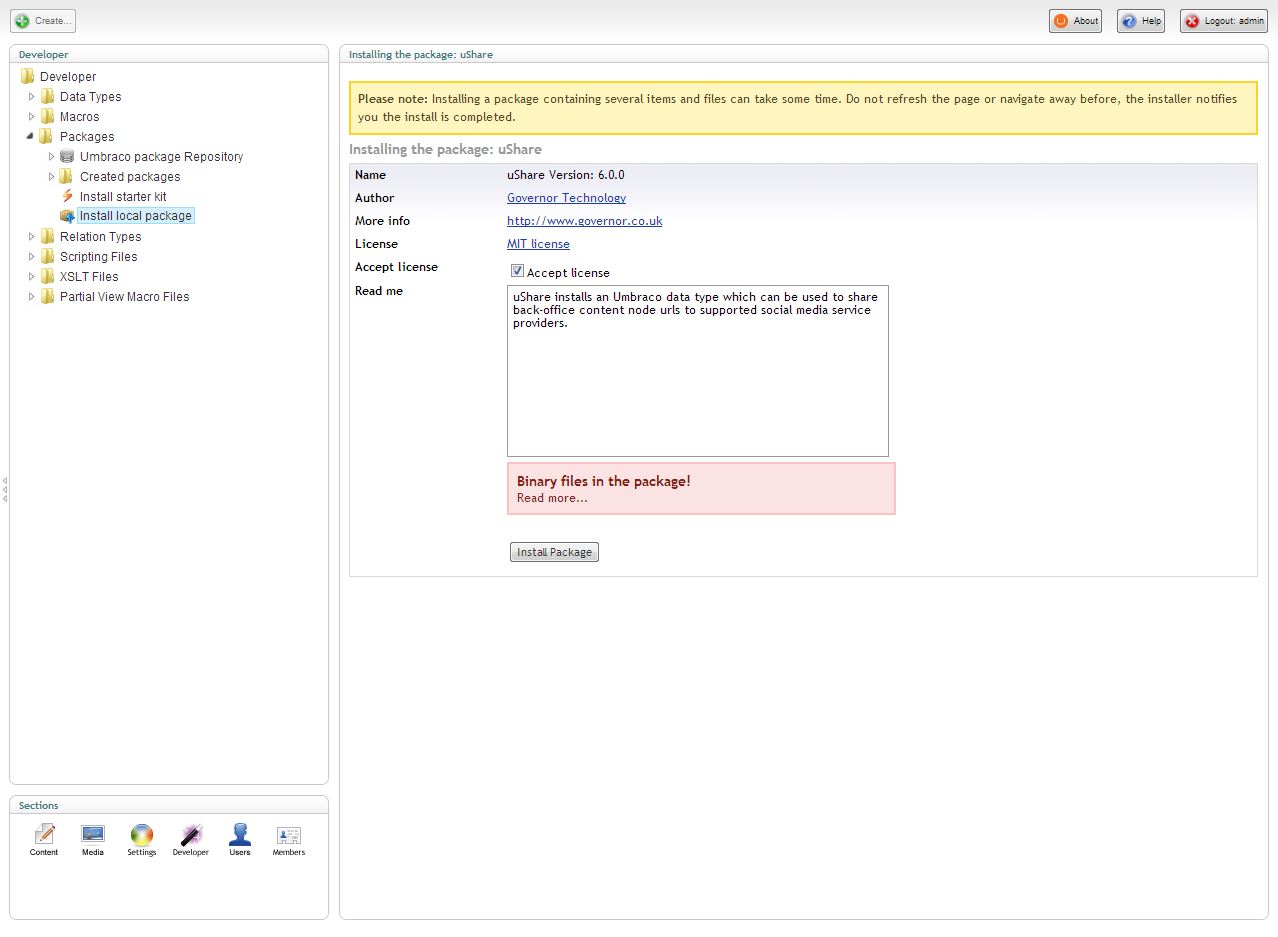Click the Scripting Files folder icon
The image size is (1278, 937).
tap(48, 256)
